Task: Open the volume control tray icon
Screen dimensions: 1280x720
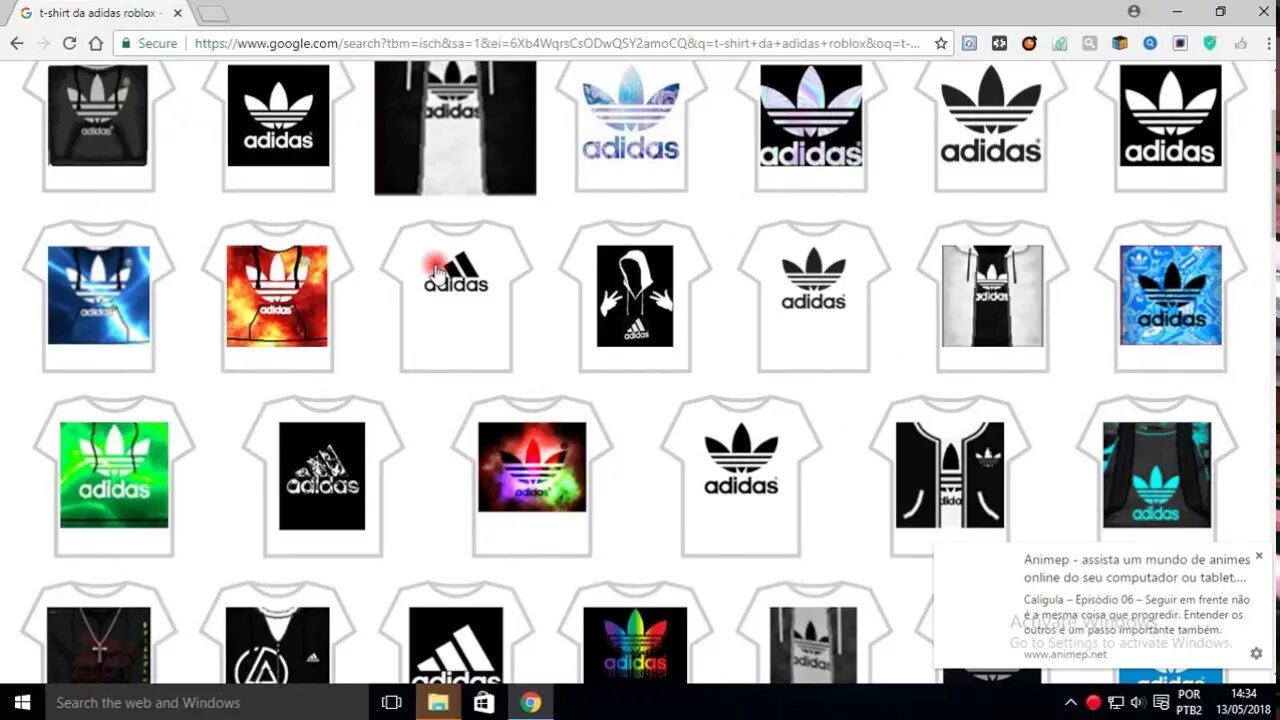Action: [x=1138, y=702]
